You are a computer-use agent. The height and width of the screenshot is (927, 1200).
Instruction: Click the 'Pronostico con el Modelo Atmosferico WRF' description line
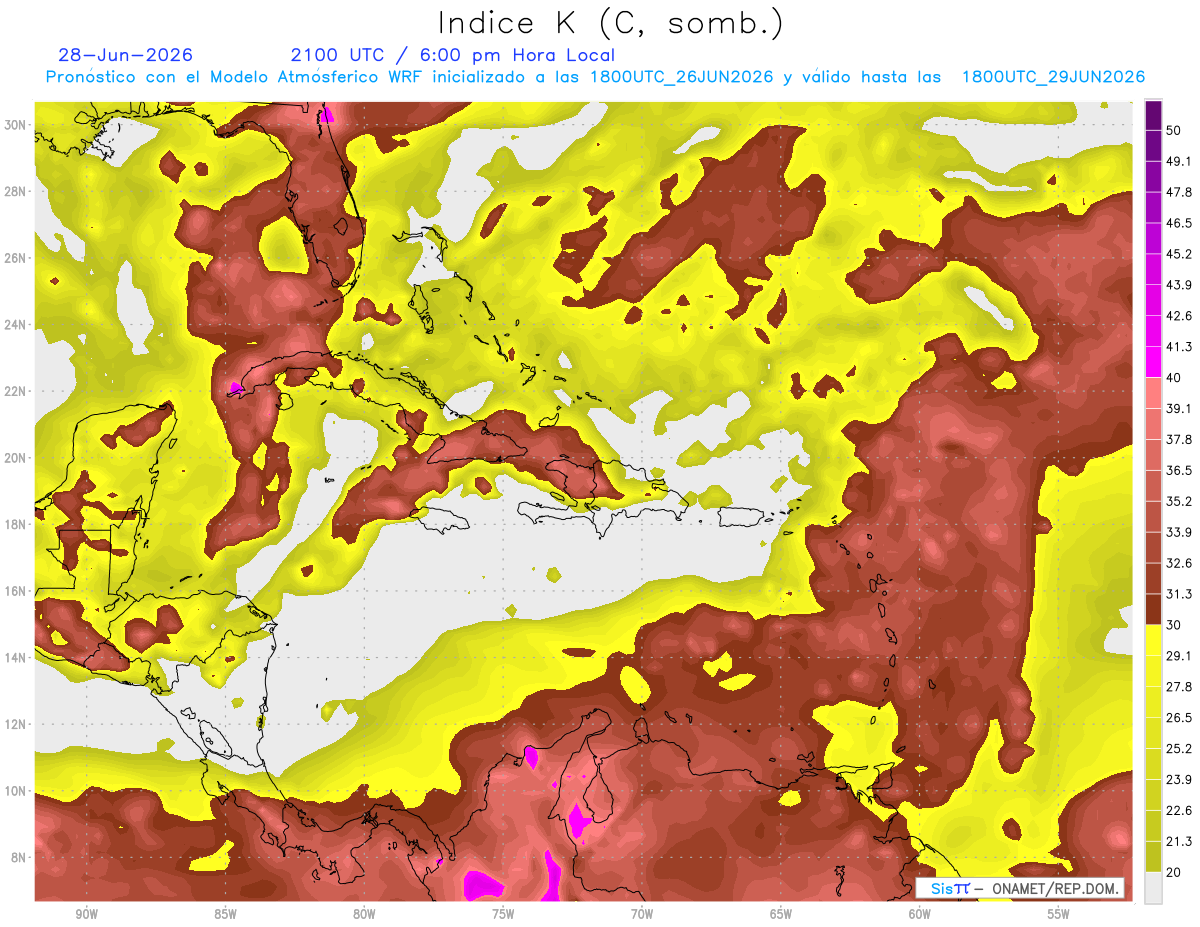point(596,77)
